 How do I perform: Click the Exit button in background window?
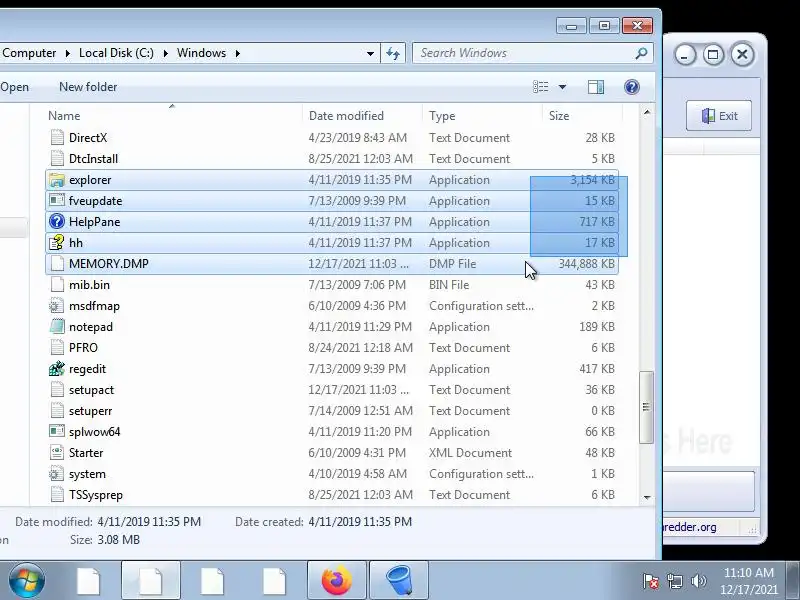click(719, 116)
